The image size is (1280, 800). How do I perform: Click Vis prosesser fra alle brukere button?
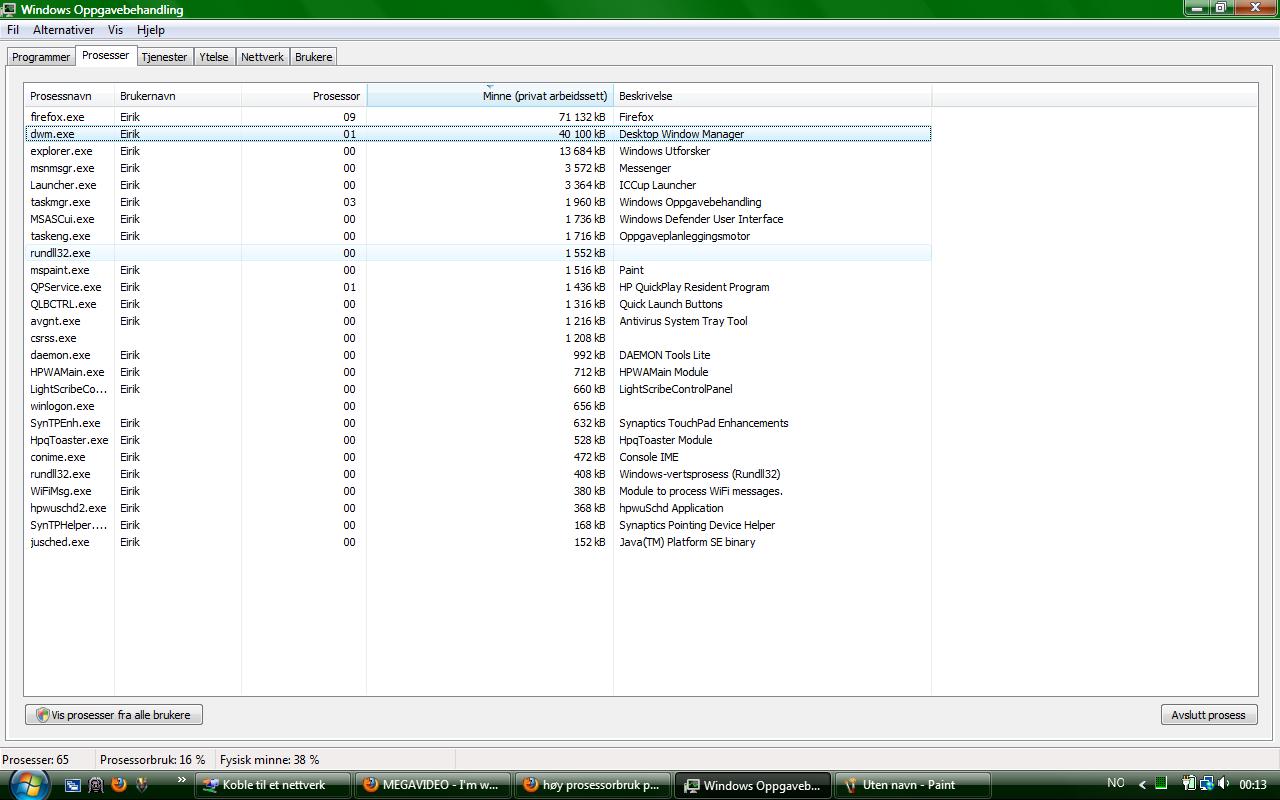pyautogui.click(x=114, y=715)
